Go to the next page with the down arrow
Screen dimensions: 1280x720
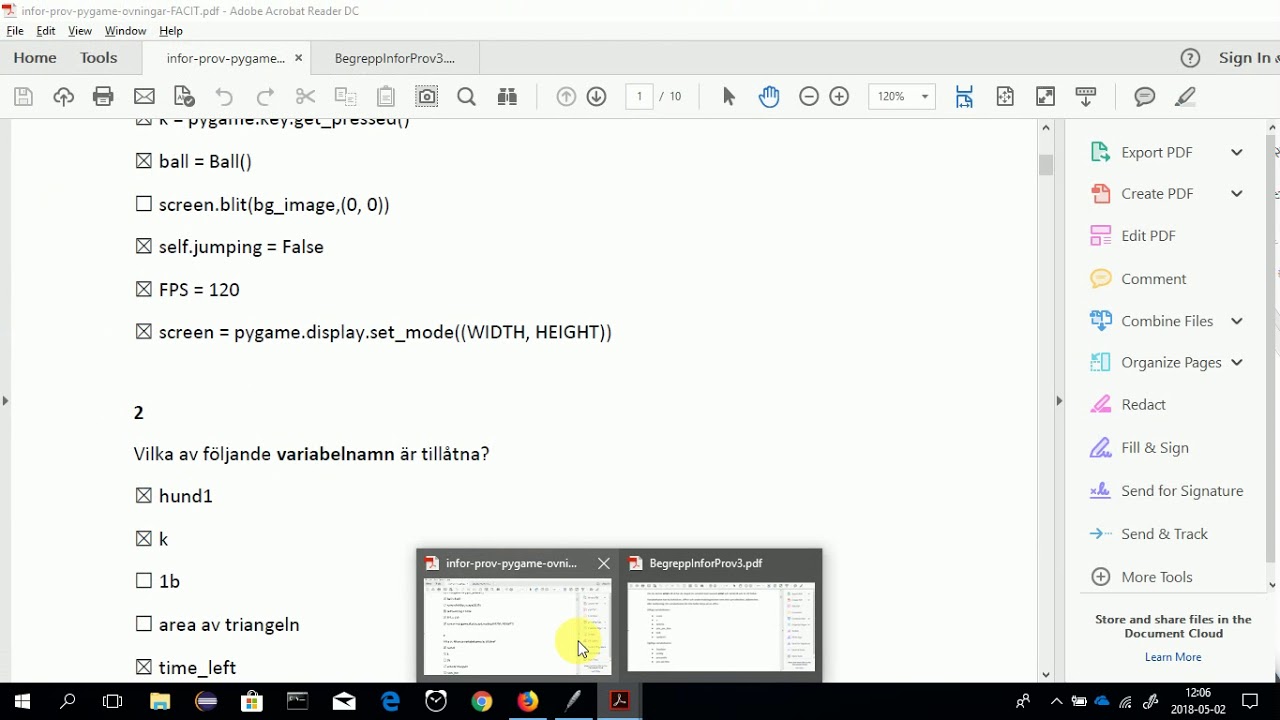(597, 97)
